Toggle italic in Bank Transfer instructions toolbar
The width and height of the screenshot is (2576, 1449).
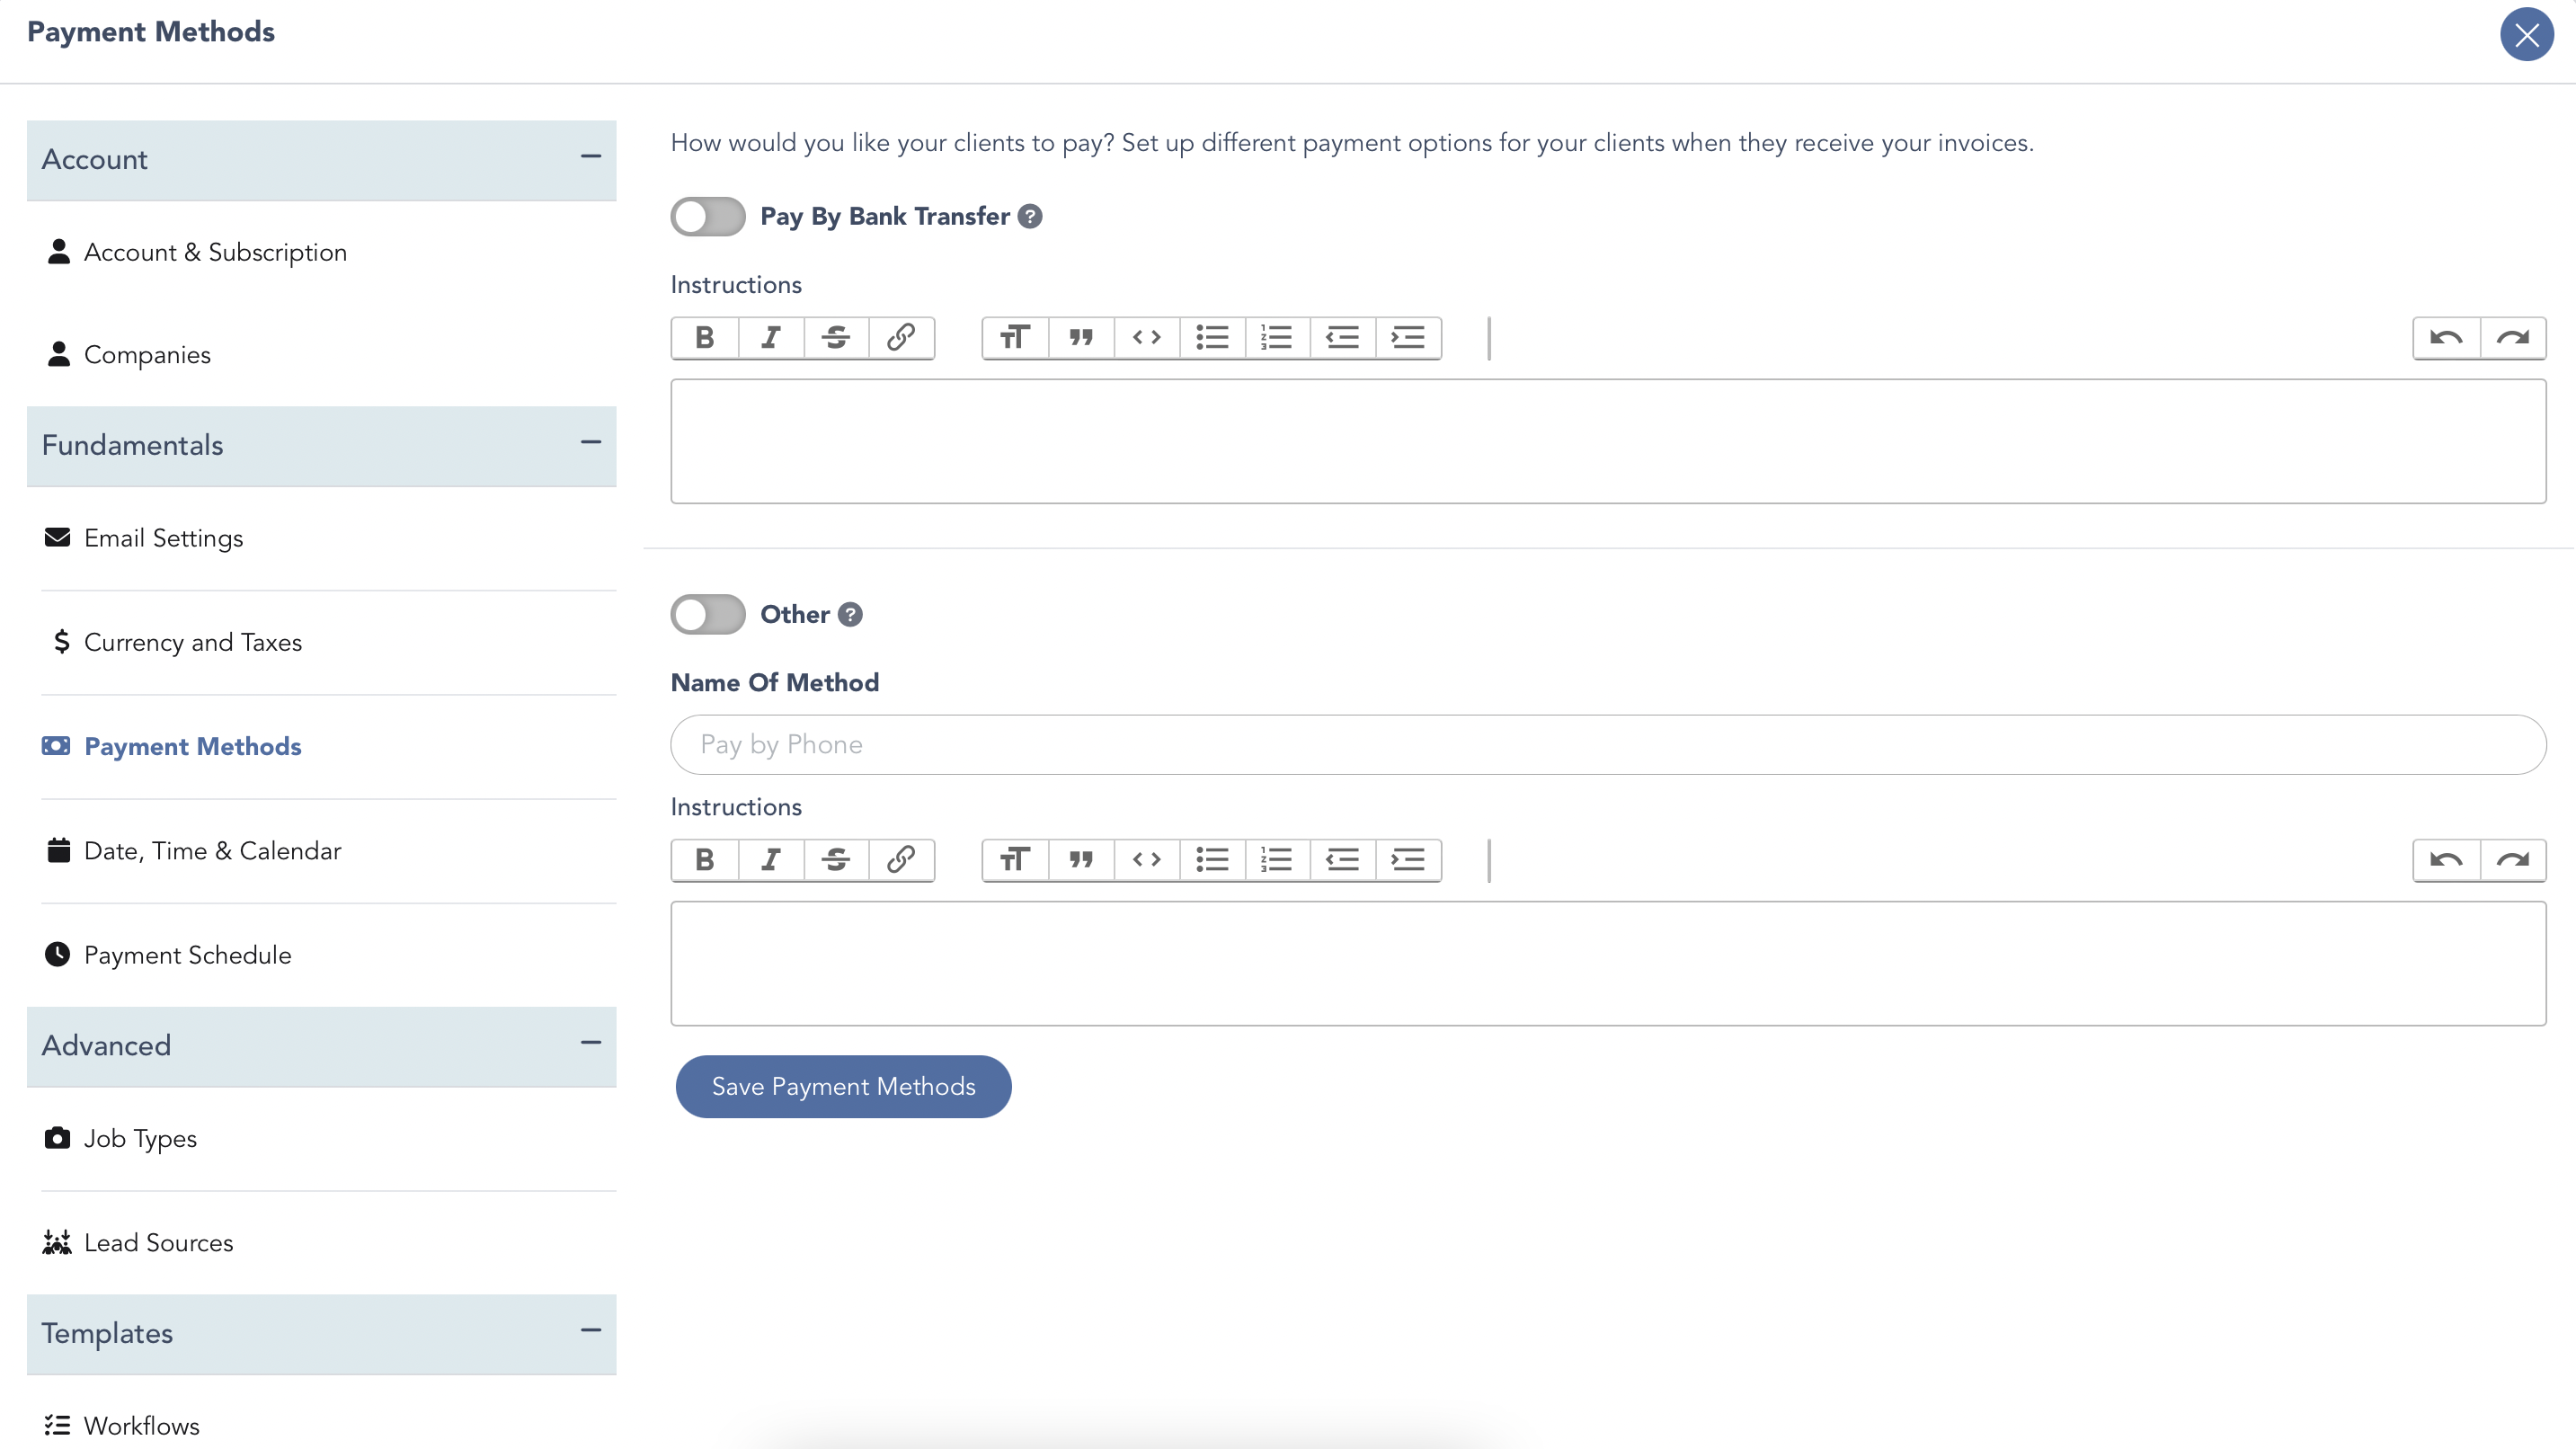771,338
